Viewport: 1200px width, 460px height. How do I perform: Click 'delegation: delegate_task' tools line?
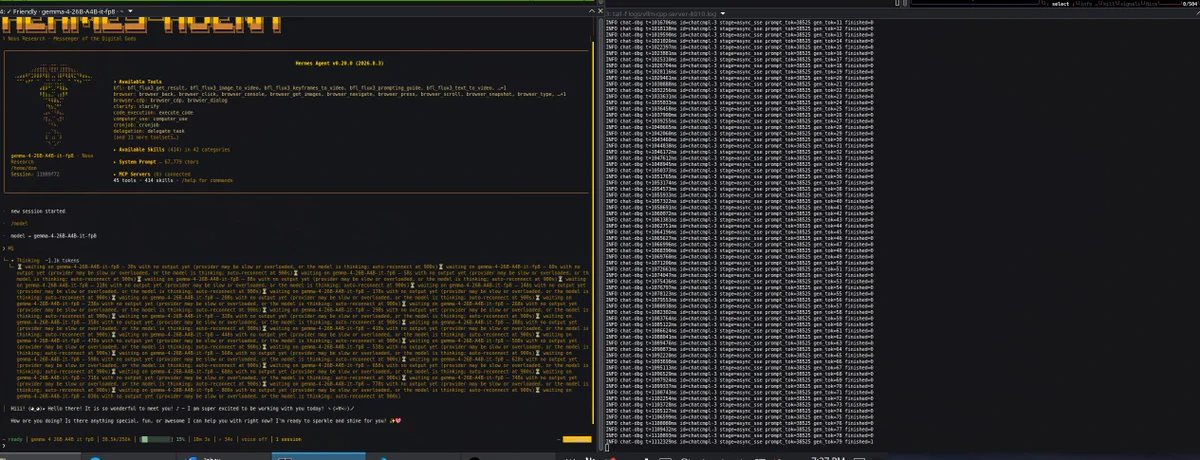(x=149, y=130)
